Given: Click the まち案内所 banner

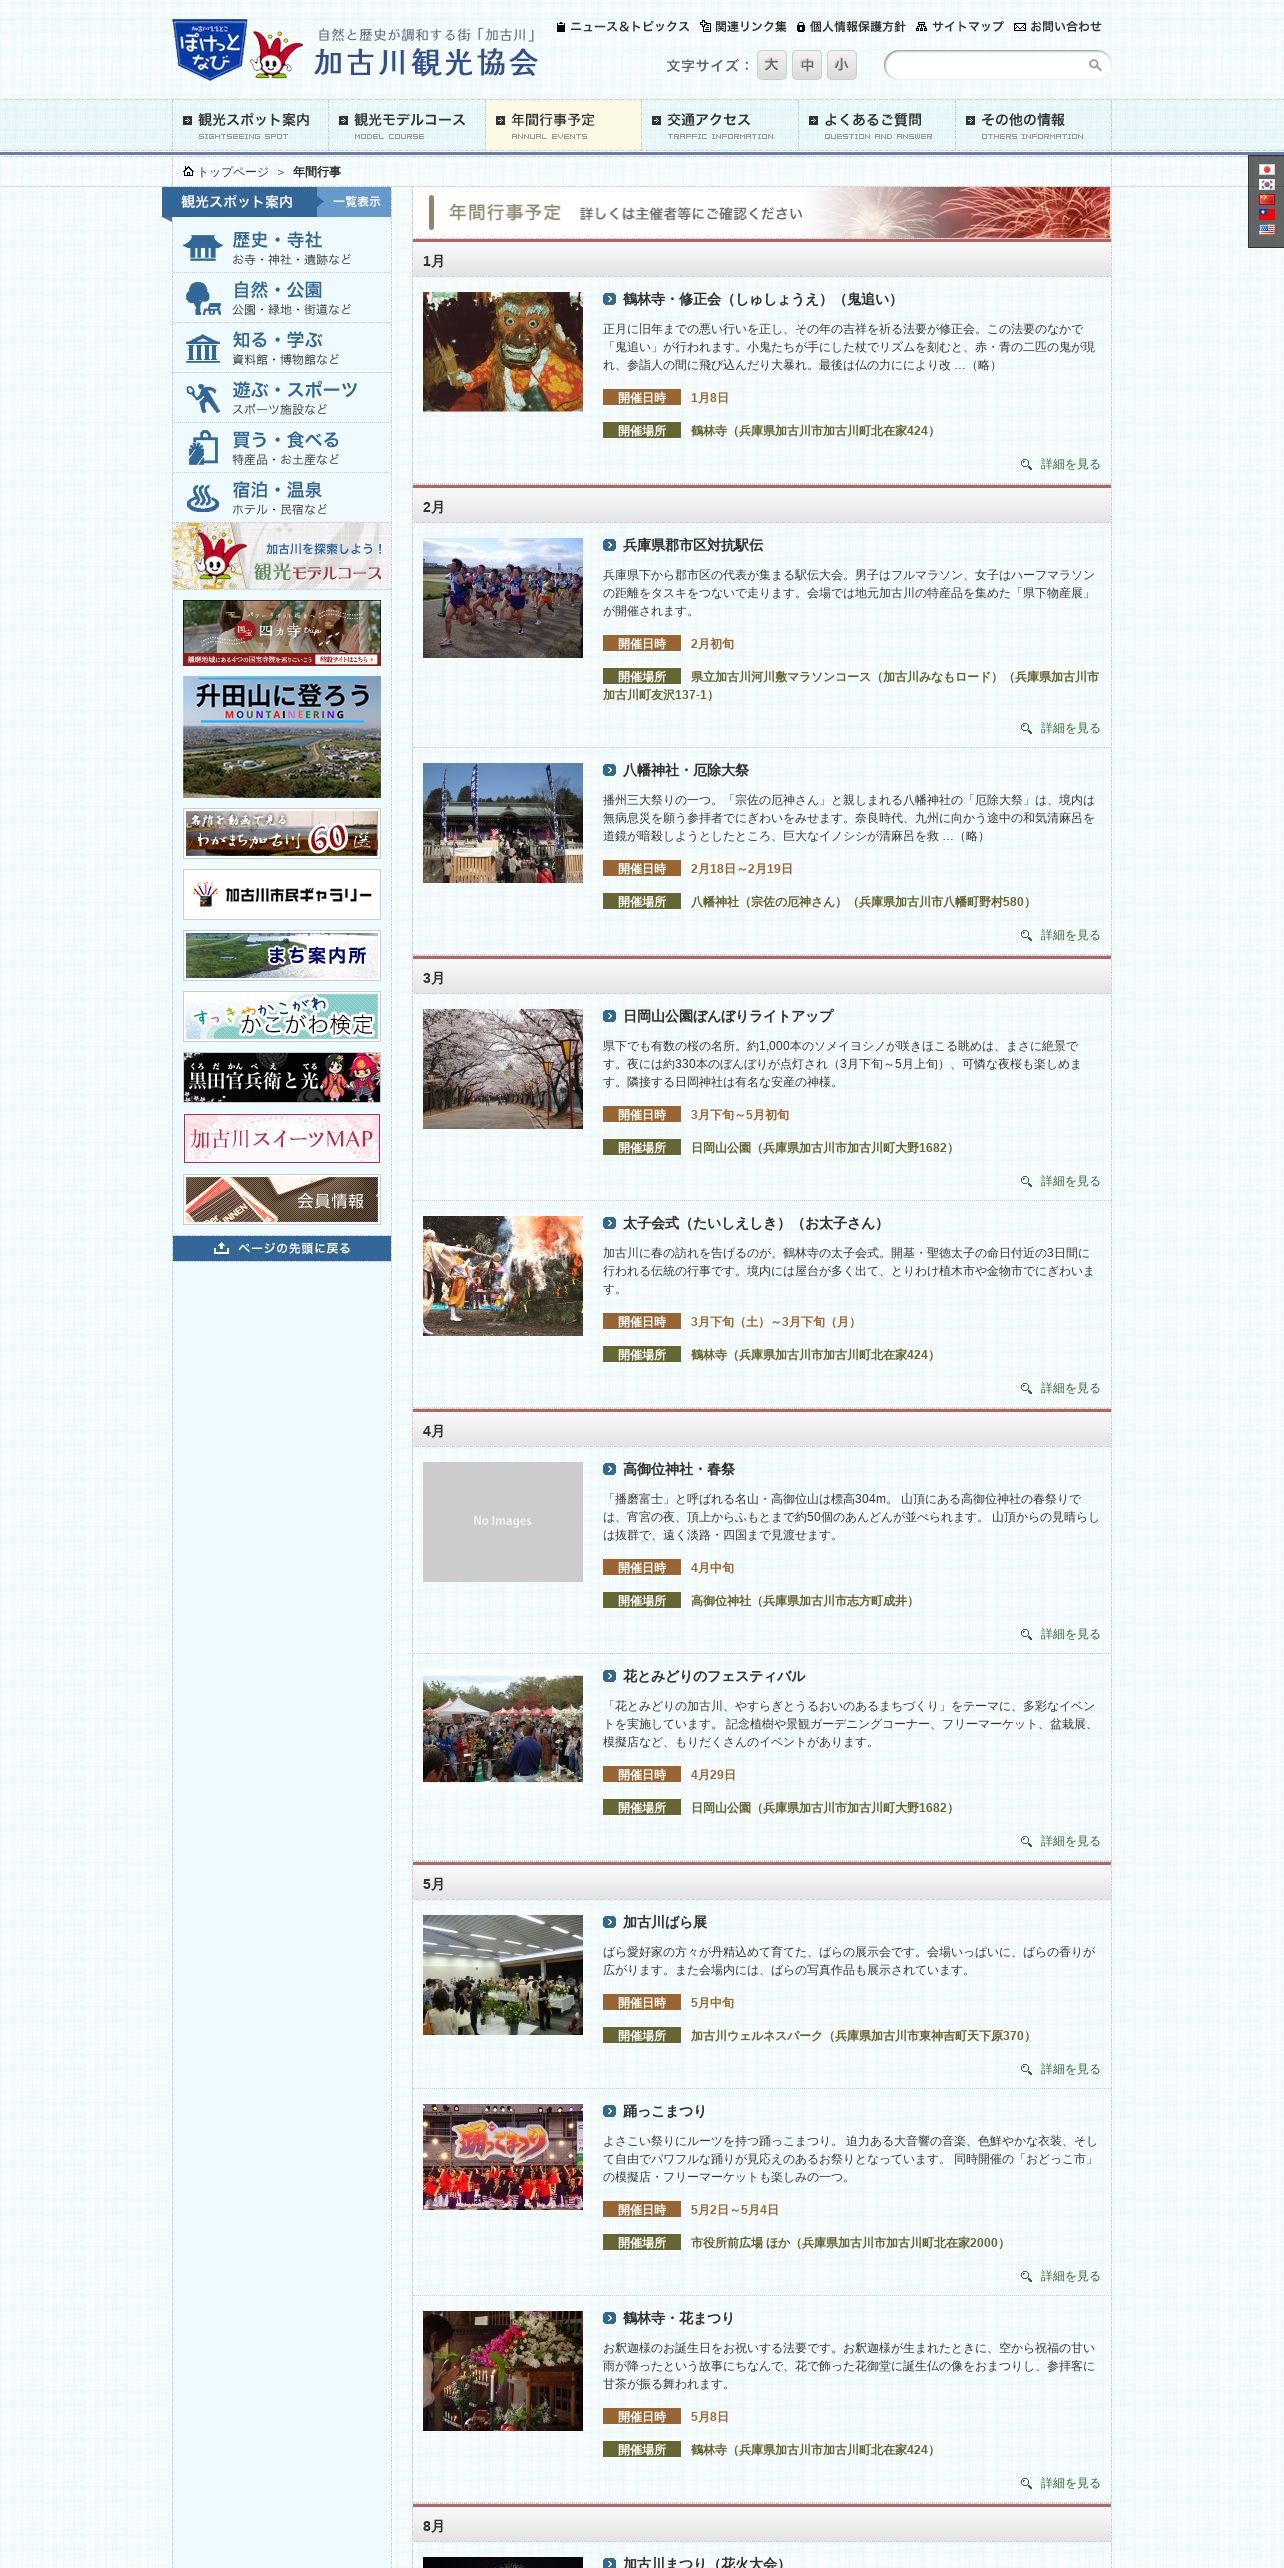Looking at the screenshot, I should point(282,956).
